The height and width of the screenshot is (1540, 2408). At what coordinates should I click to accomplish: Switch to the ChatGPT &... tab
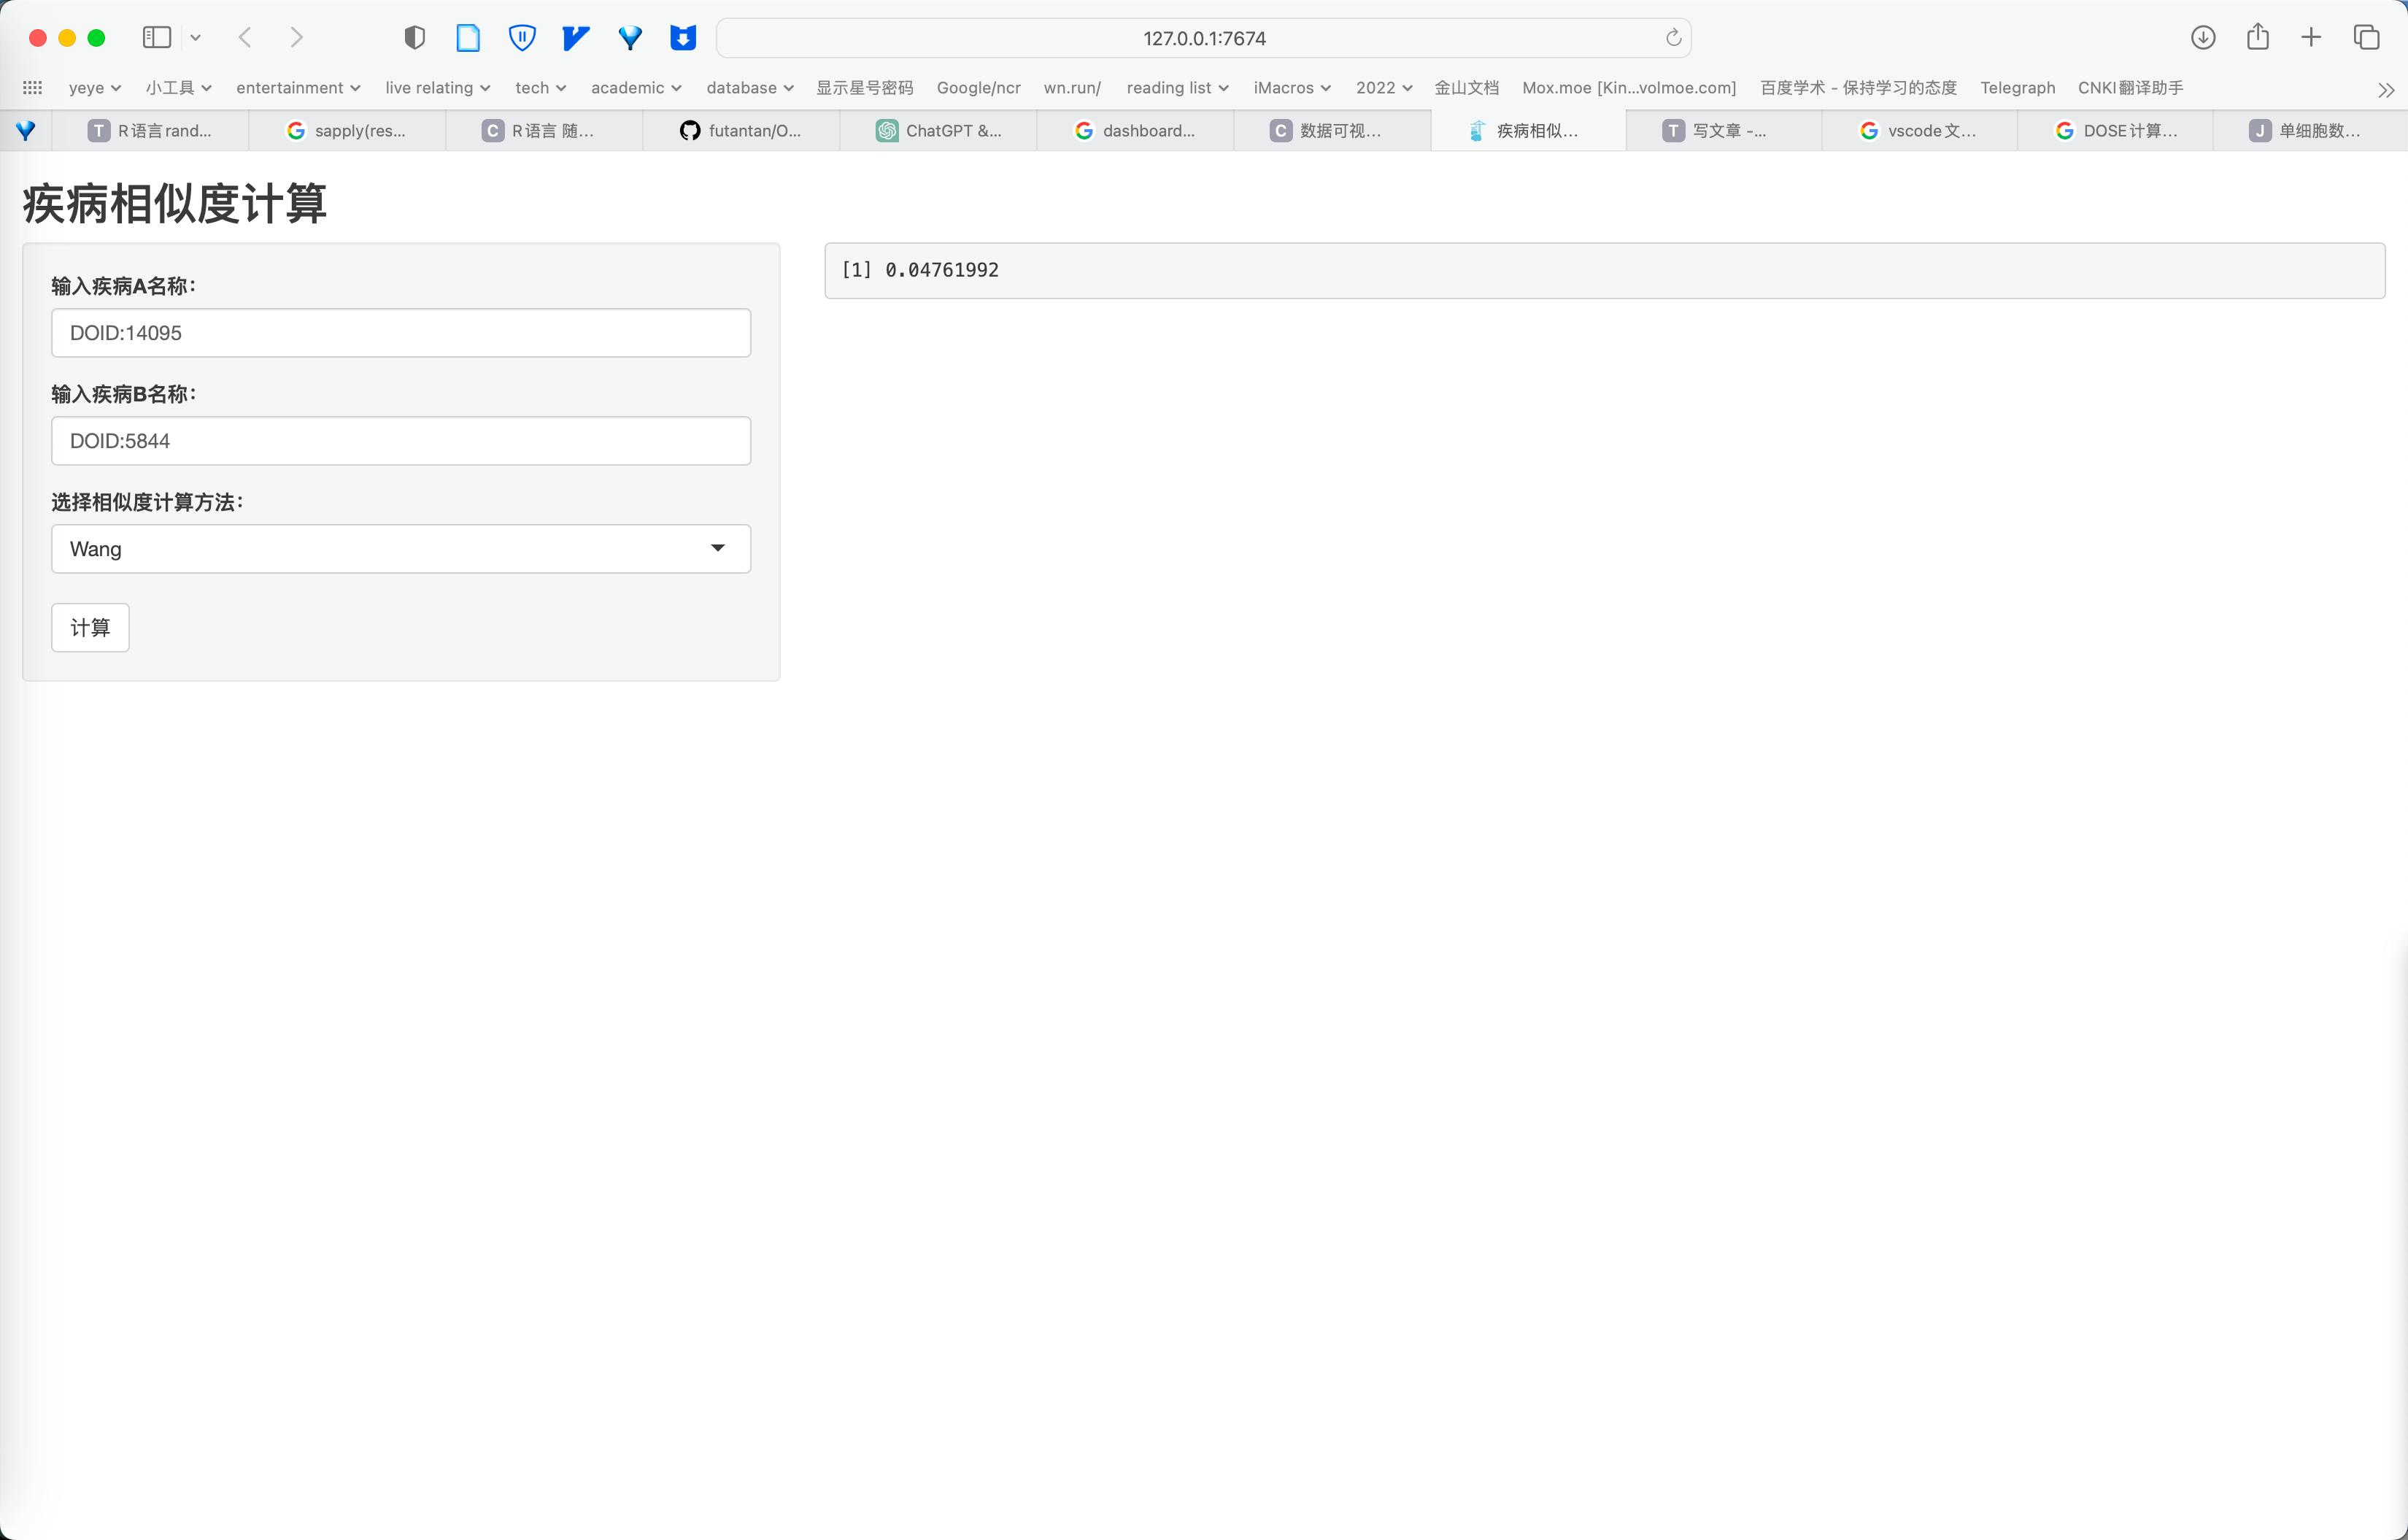[x=938, y=131]
